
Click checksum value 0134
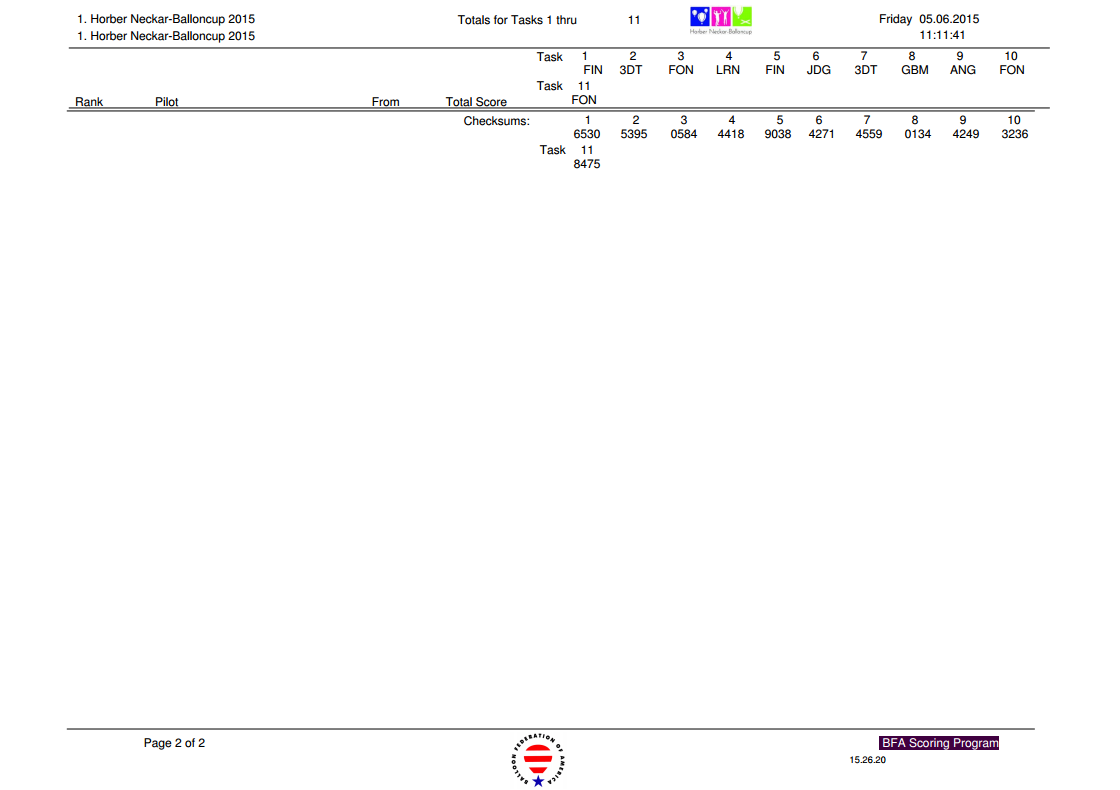pyautogui.click(x=917, y=134)
